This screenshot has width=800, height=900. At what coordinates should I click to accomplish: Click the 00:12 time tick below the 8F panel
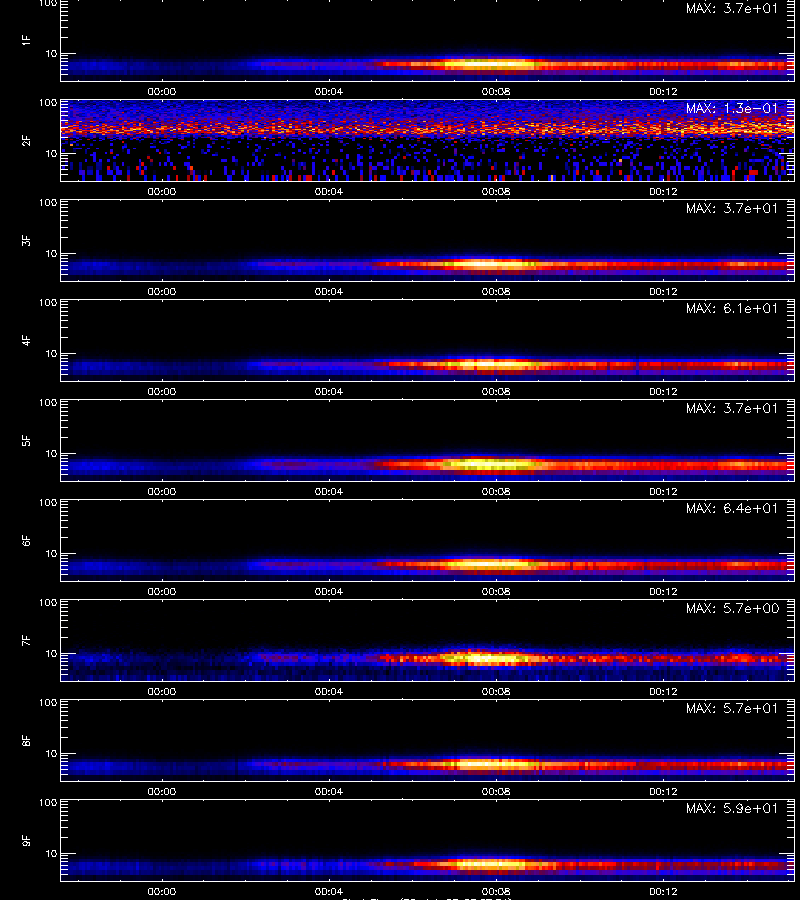(x=663, y=792)
